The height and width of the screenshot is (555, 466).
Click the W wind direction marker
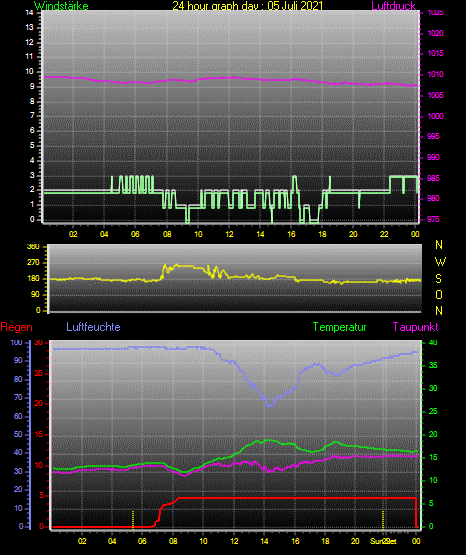440,262
